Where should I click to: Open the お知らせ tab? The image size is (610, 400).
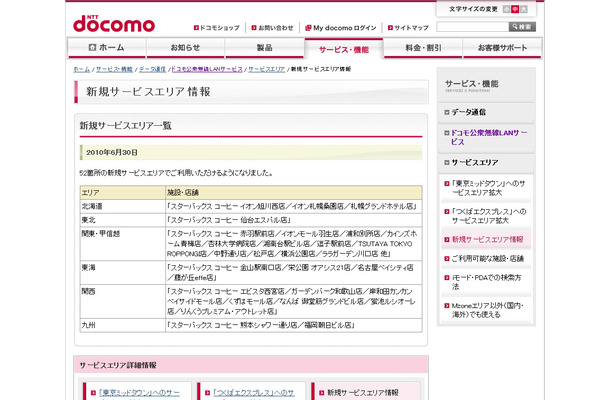(x=186, y=48)
